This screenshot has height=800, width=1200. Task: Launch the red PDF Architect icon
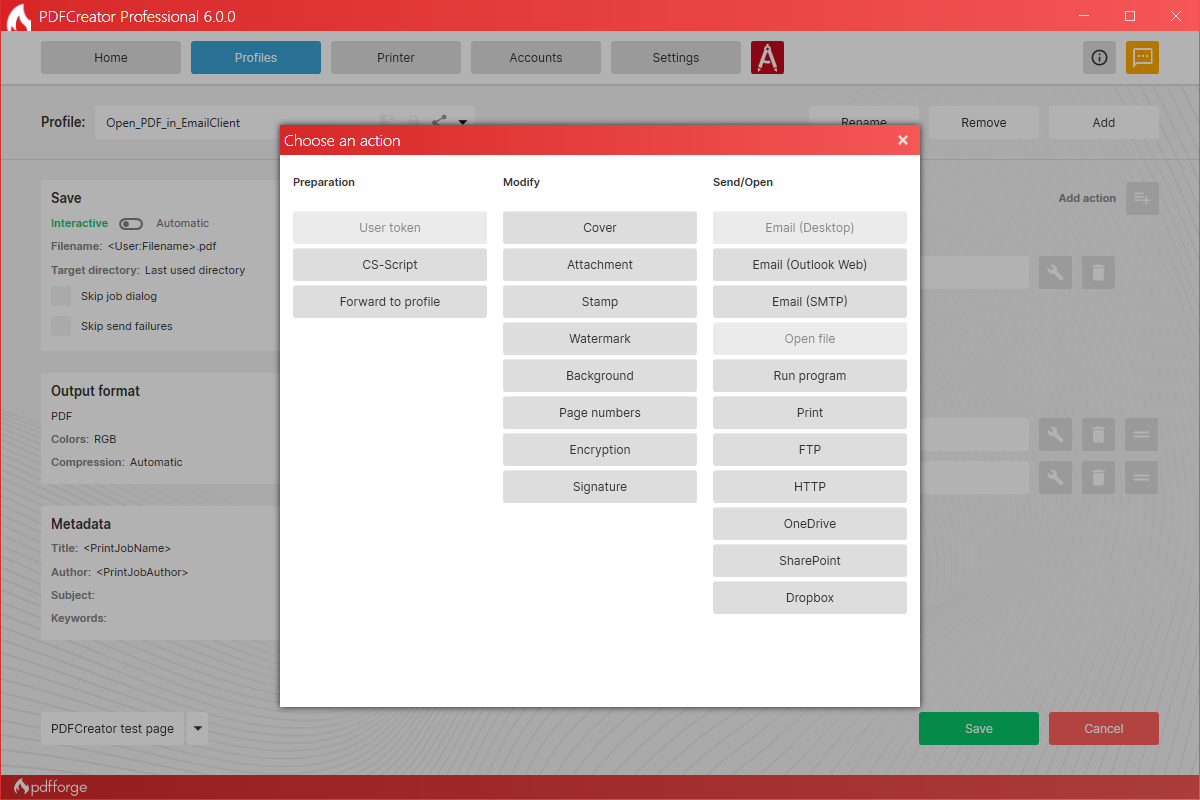[x=767, y=57]
